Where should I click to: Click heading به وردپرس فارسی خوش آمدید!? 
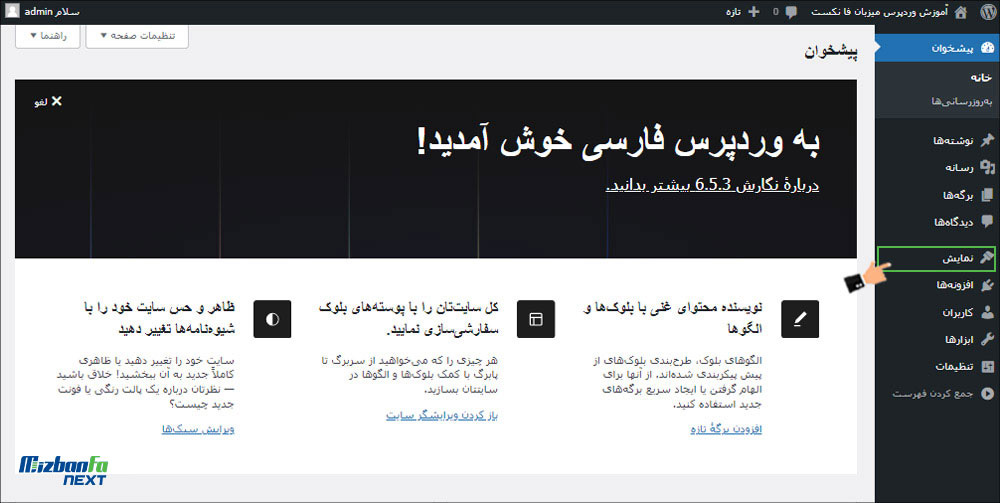click(618, 142)
